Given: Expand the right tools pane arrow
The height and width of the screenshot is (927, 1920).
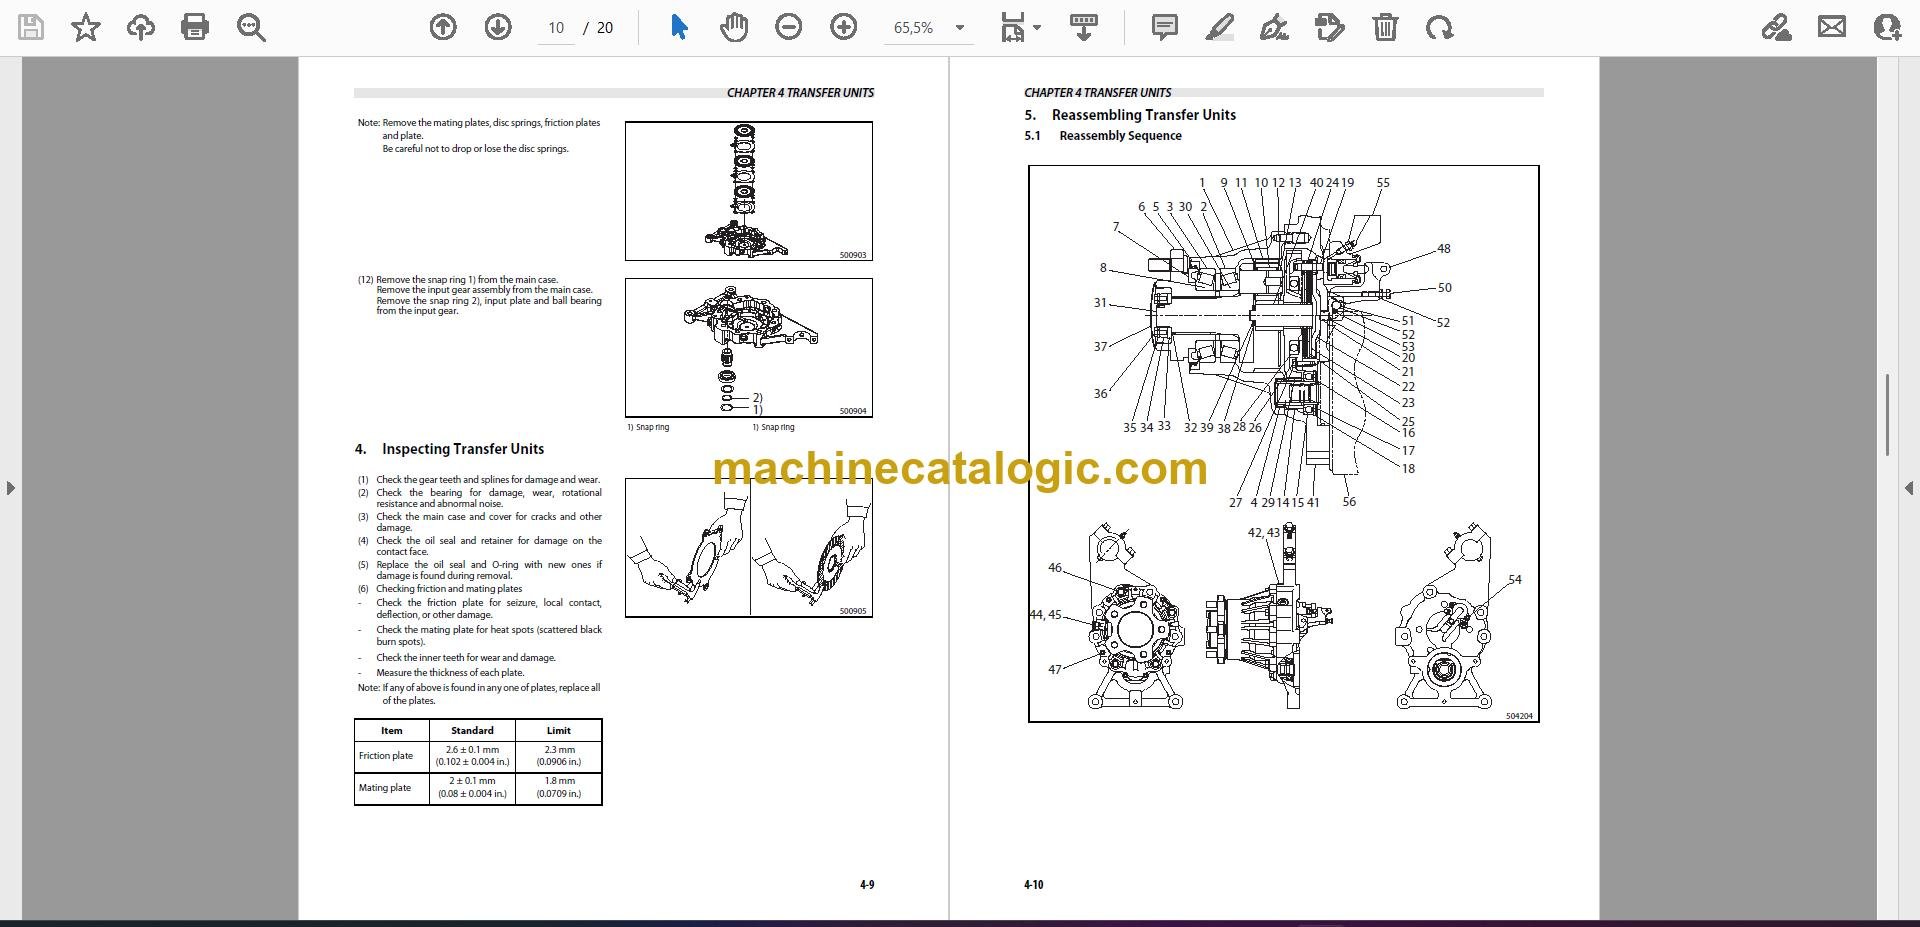Looking at the screenshot, I should coord(1909,488).
